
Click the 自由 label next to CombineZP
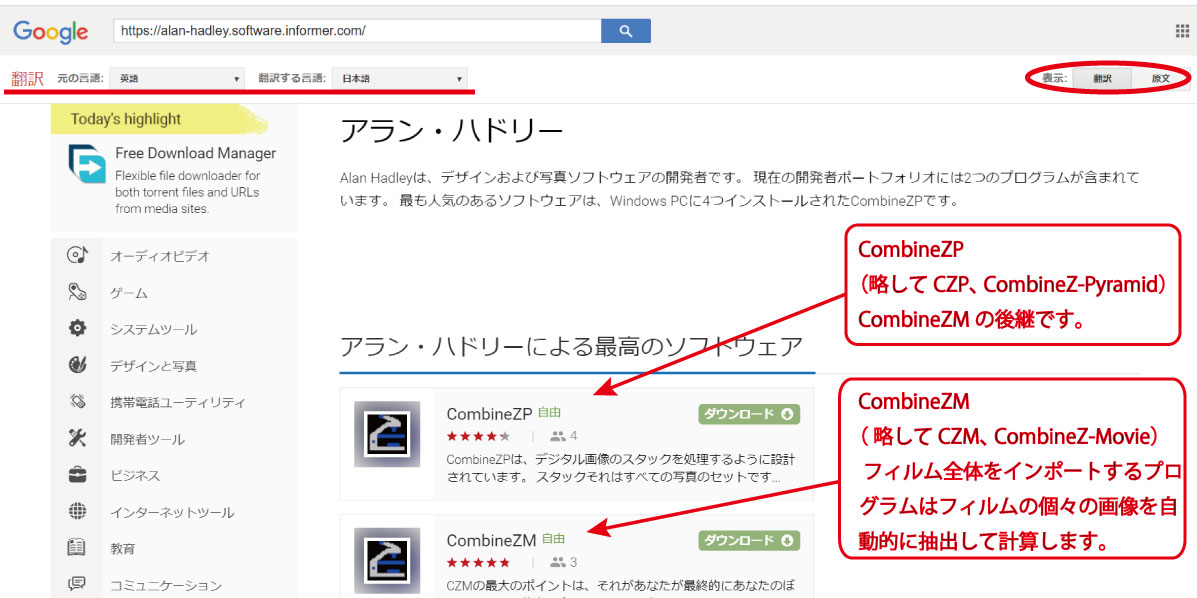(549, 412)
